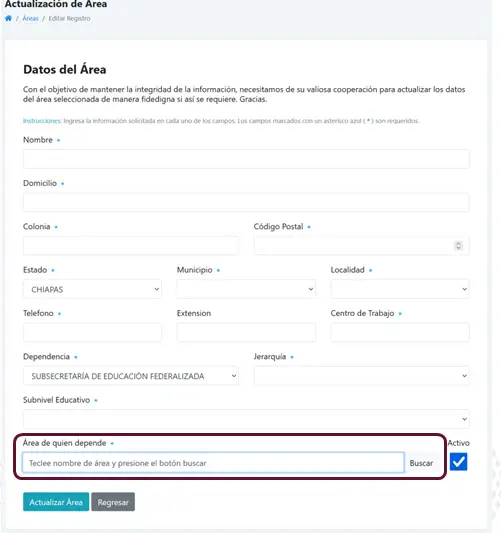Focus the Domicilio input field
The image size is (501, 533).
click(x=246, y=202)
